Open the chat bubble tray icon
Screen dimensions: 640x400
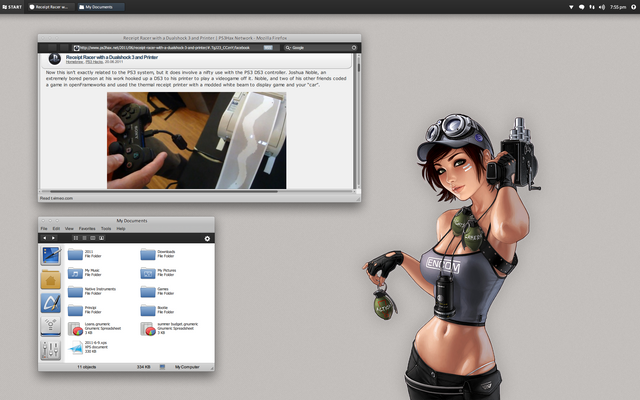[581, 7]
